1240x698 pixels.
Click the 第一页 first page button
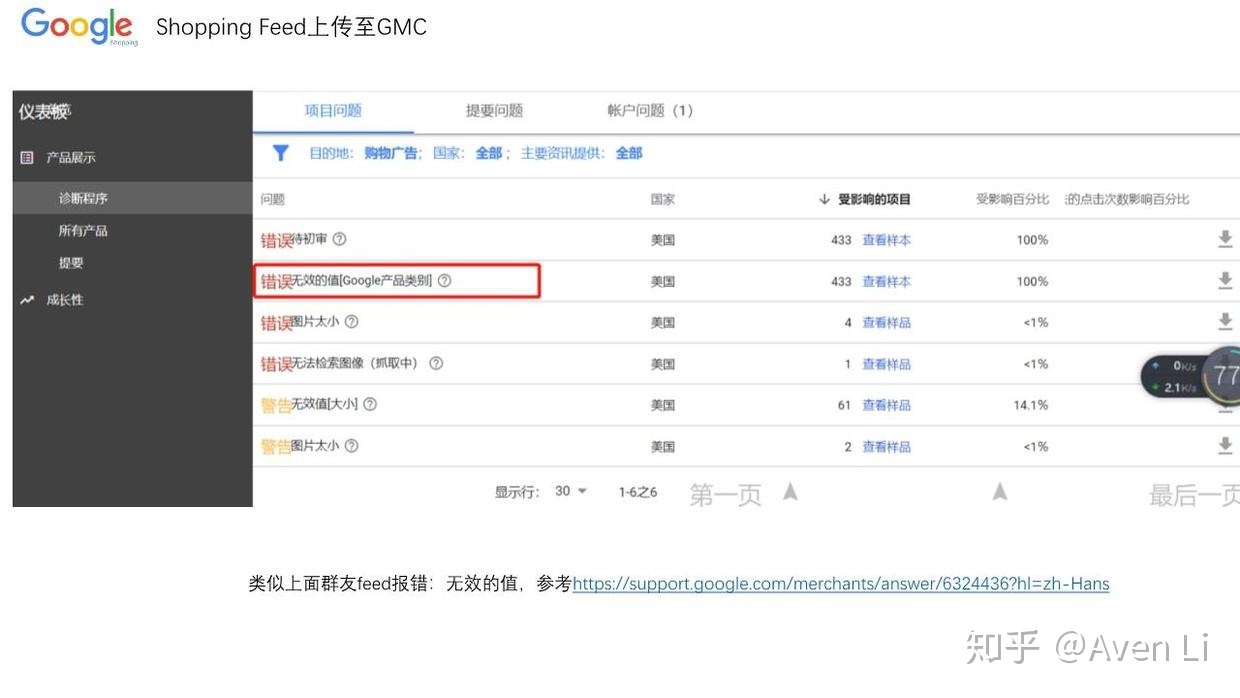tap(725, 494)
